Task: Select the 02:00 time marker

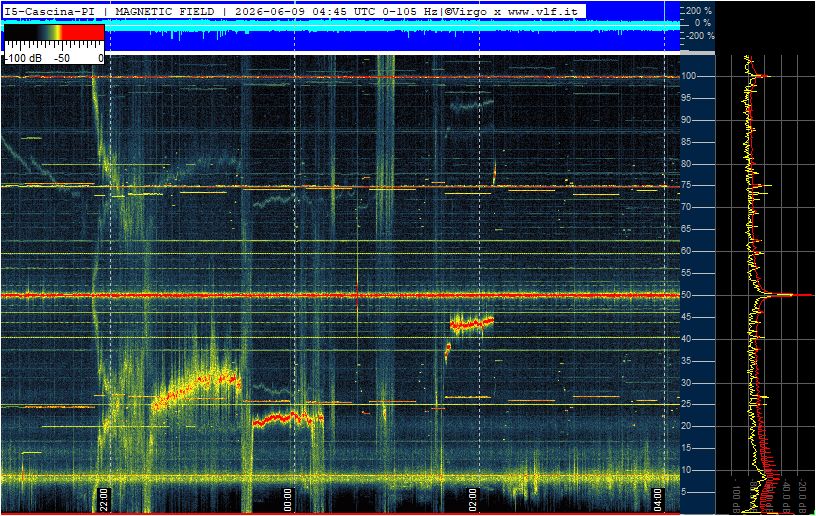Action: (x=473, y=500)
